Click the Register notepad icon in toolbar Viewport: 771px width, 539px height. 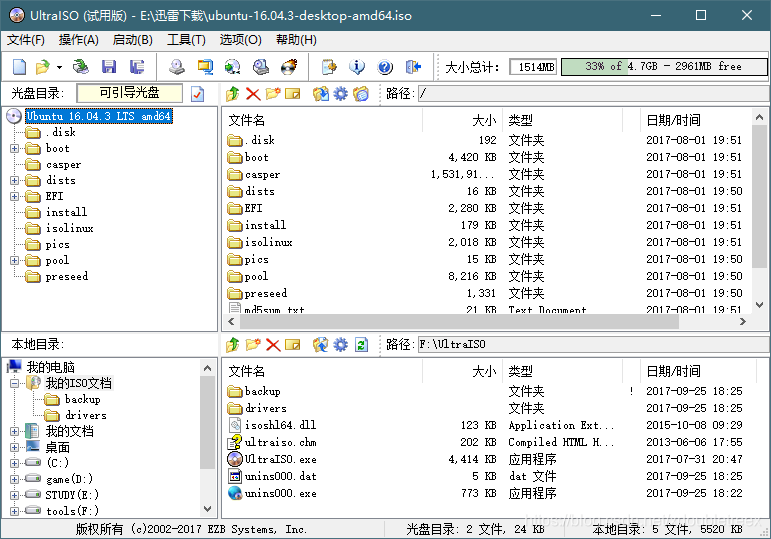point(329,66)
